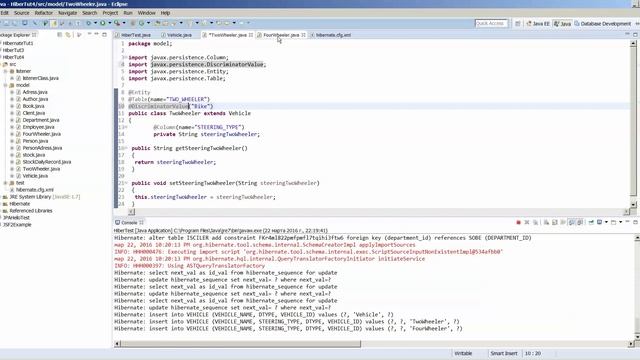640x360 pixels.
Task: Switch to Vehicle.java editor tab
Action: pos(177,35)
